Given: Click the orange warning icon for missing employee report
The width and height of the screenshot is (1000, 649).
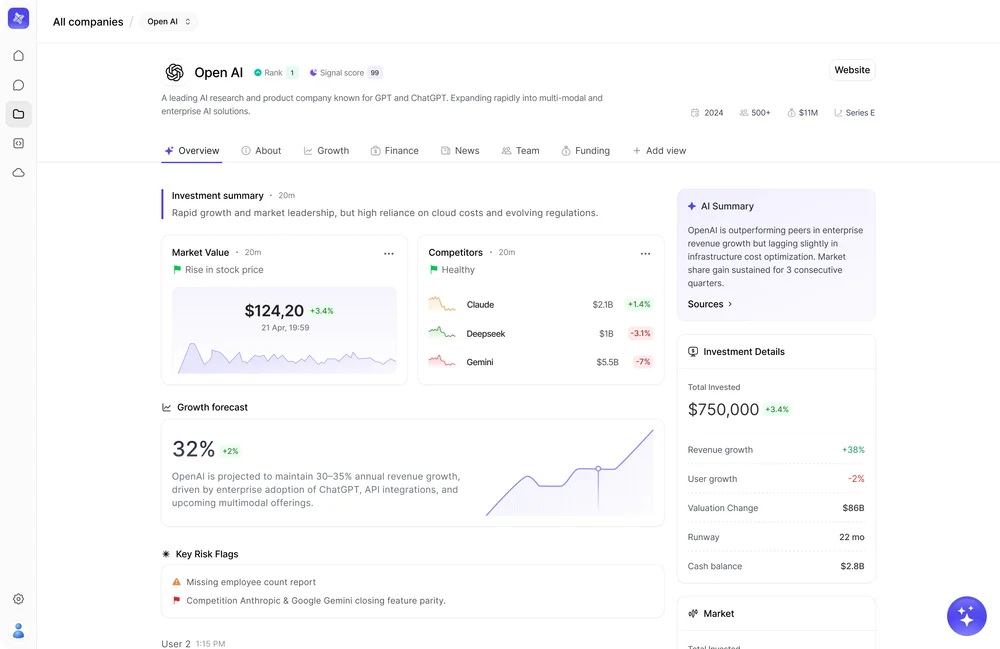Looking at the screenshot, I should click(177, 581).
